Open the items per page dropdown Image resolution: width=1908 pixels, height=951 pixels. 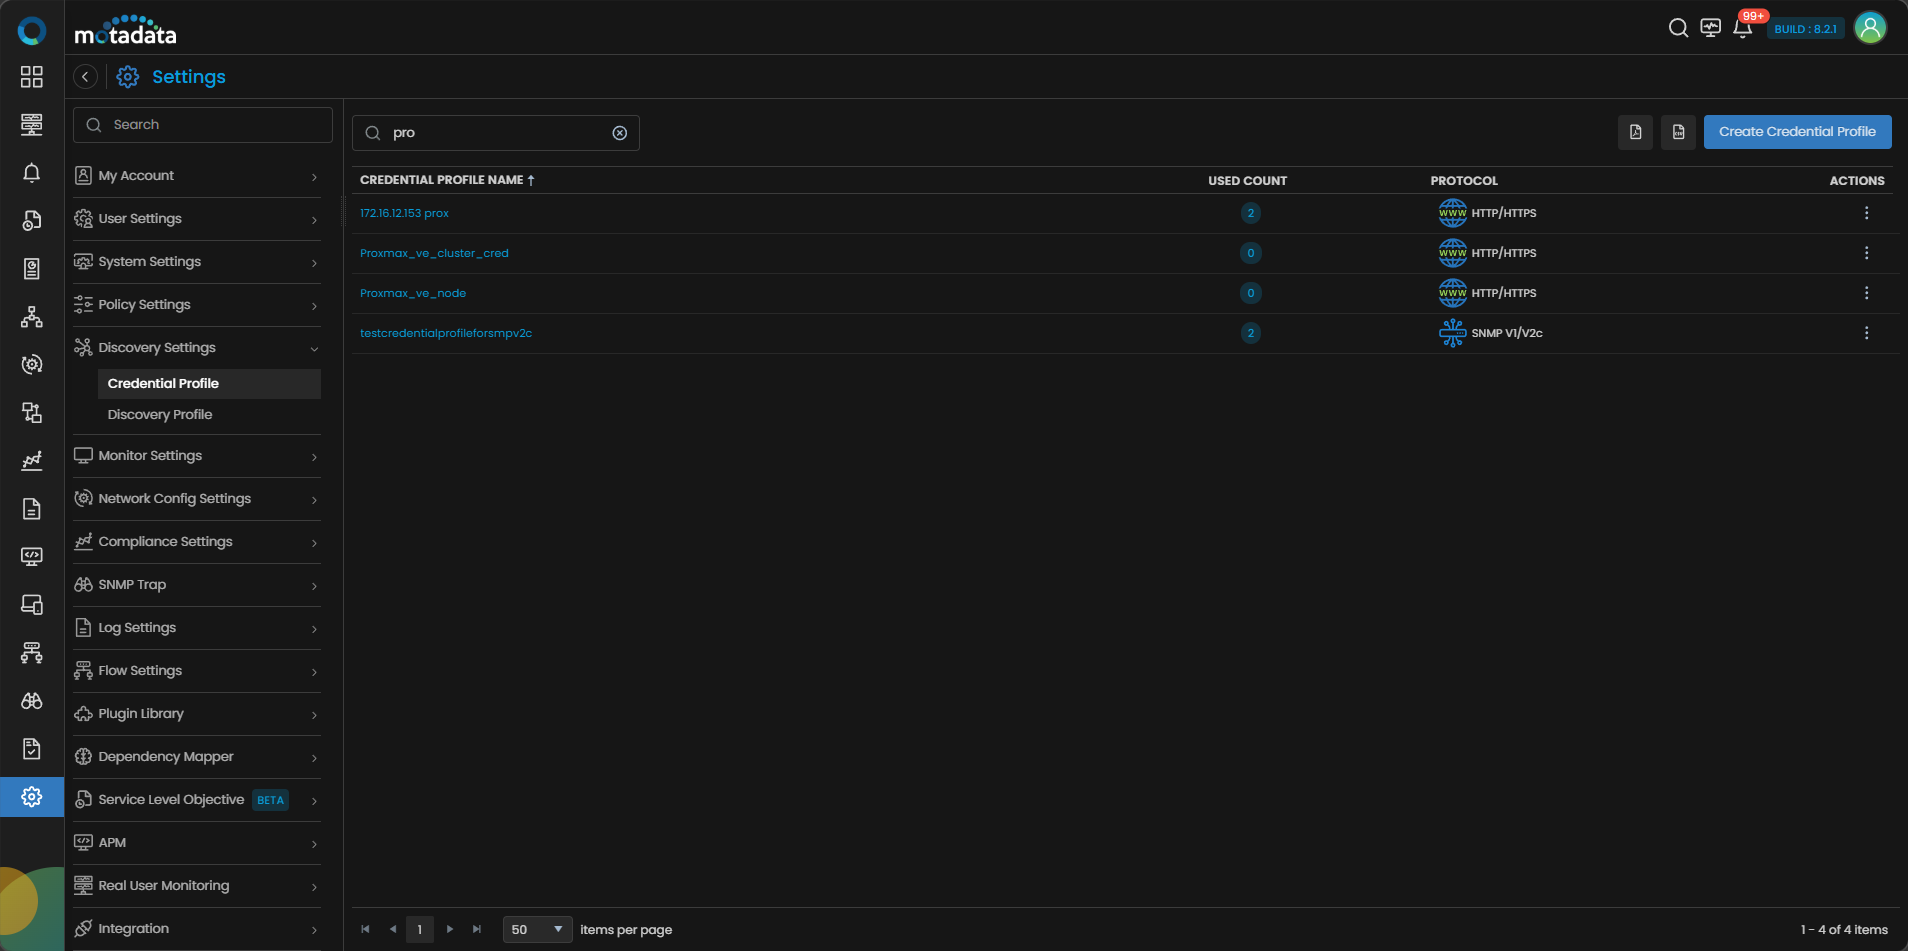click(x=537, y=929)
